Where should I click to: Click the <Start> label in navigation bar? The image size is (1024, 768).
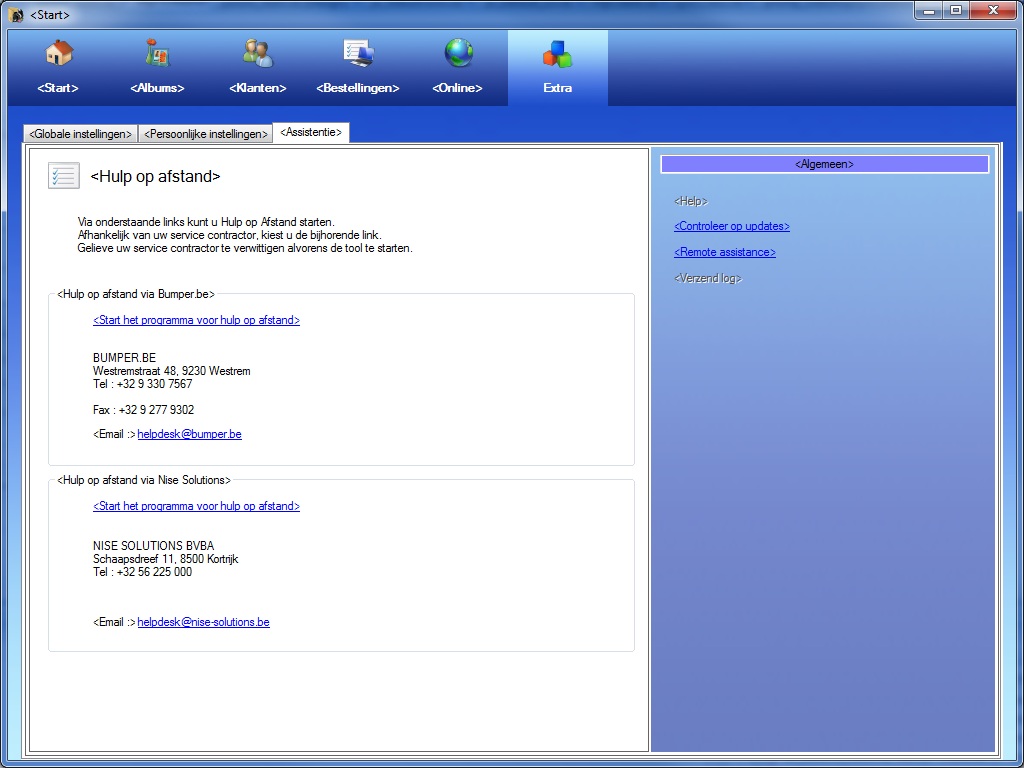(58, 88)
